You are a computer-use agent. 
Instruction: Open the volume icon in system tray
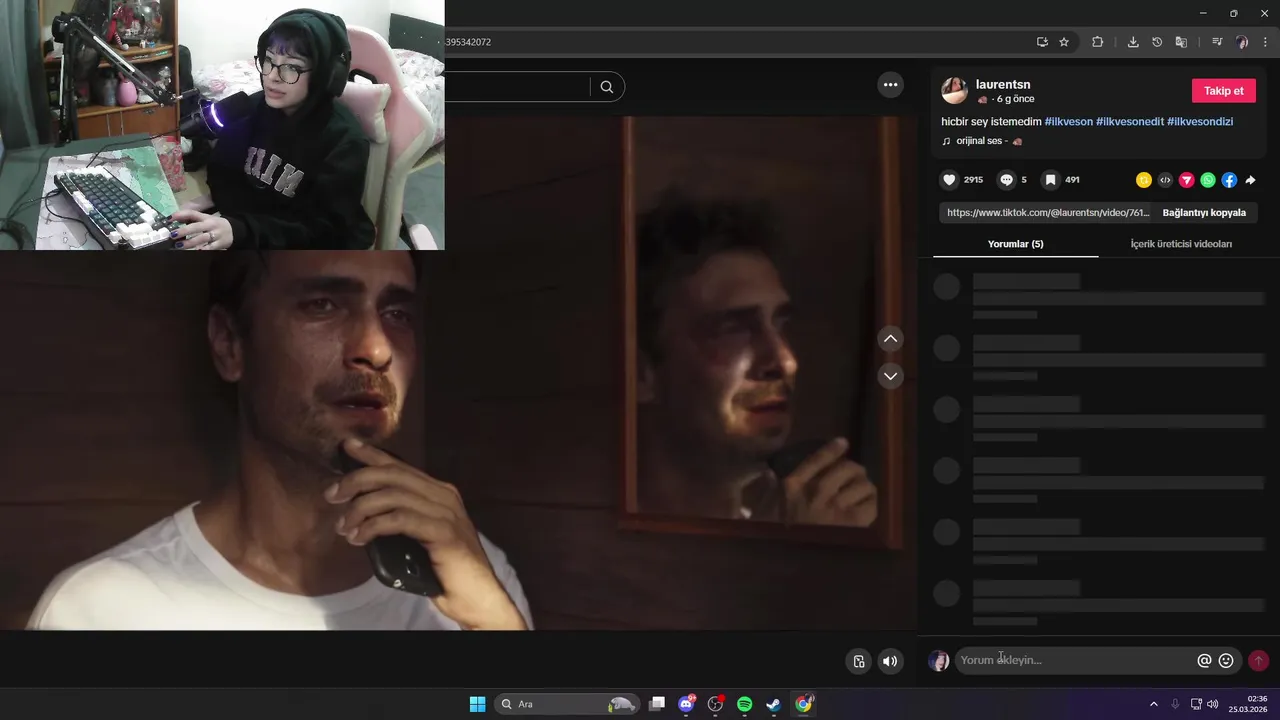tap(1213, 704)
